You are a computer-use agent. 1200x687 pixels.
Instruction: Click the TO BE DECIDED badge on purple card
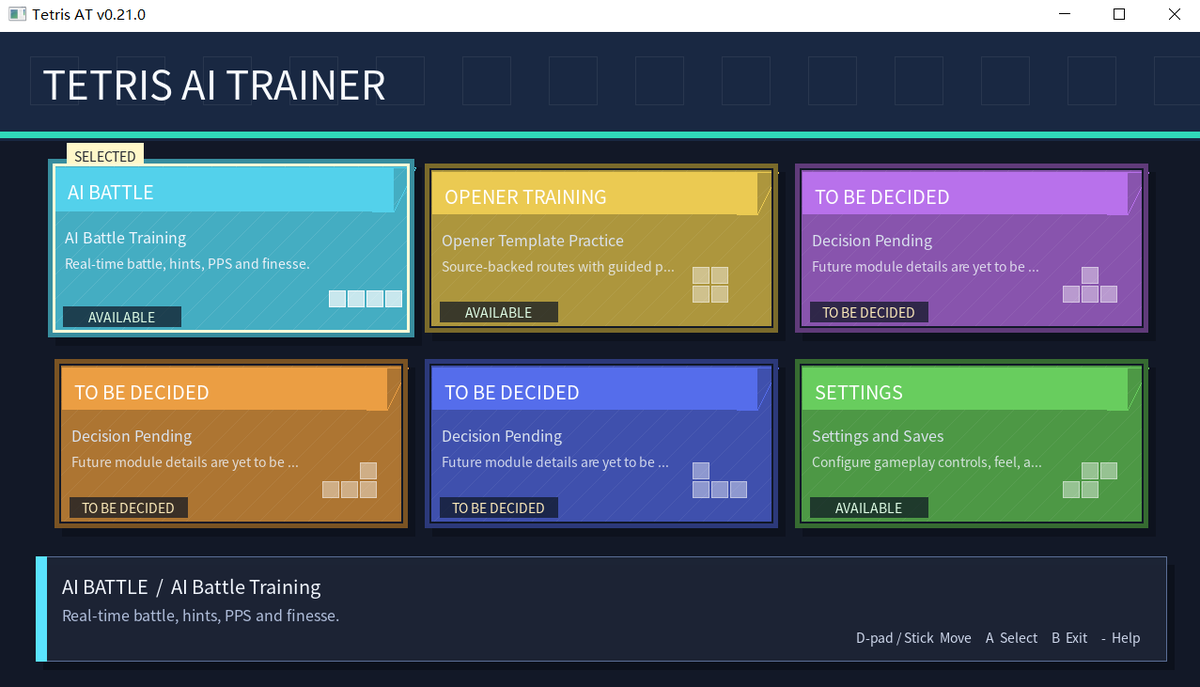(869, 312)
